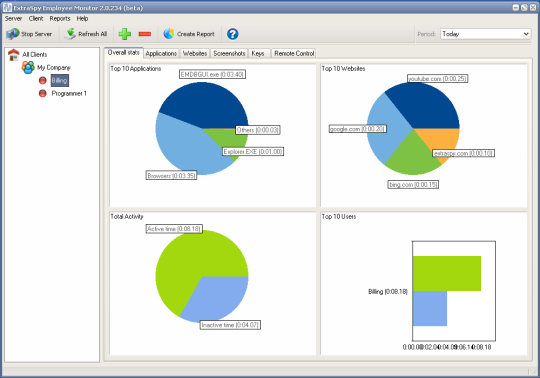Open the Reports menu

60,19
